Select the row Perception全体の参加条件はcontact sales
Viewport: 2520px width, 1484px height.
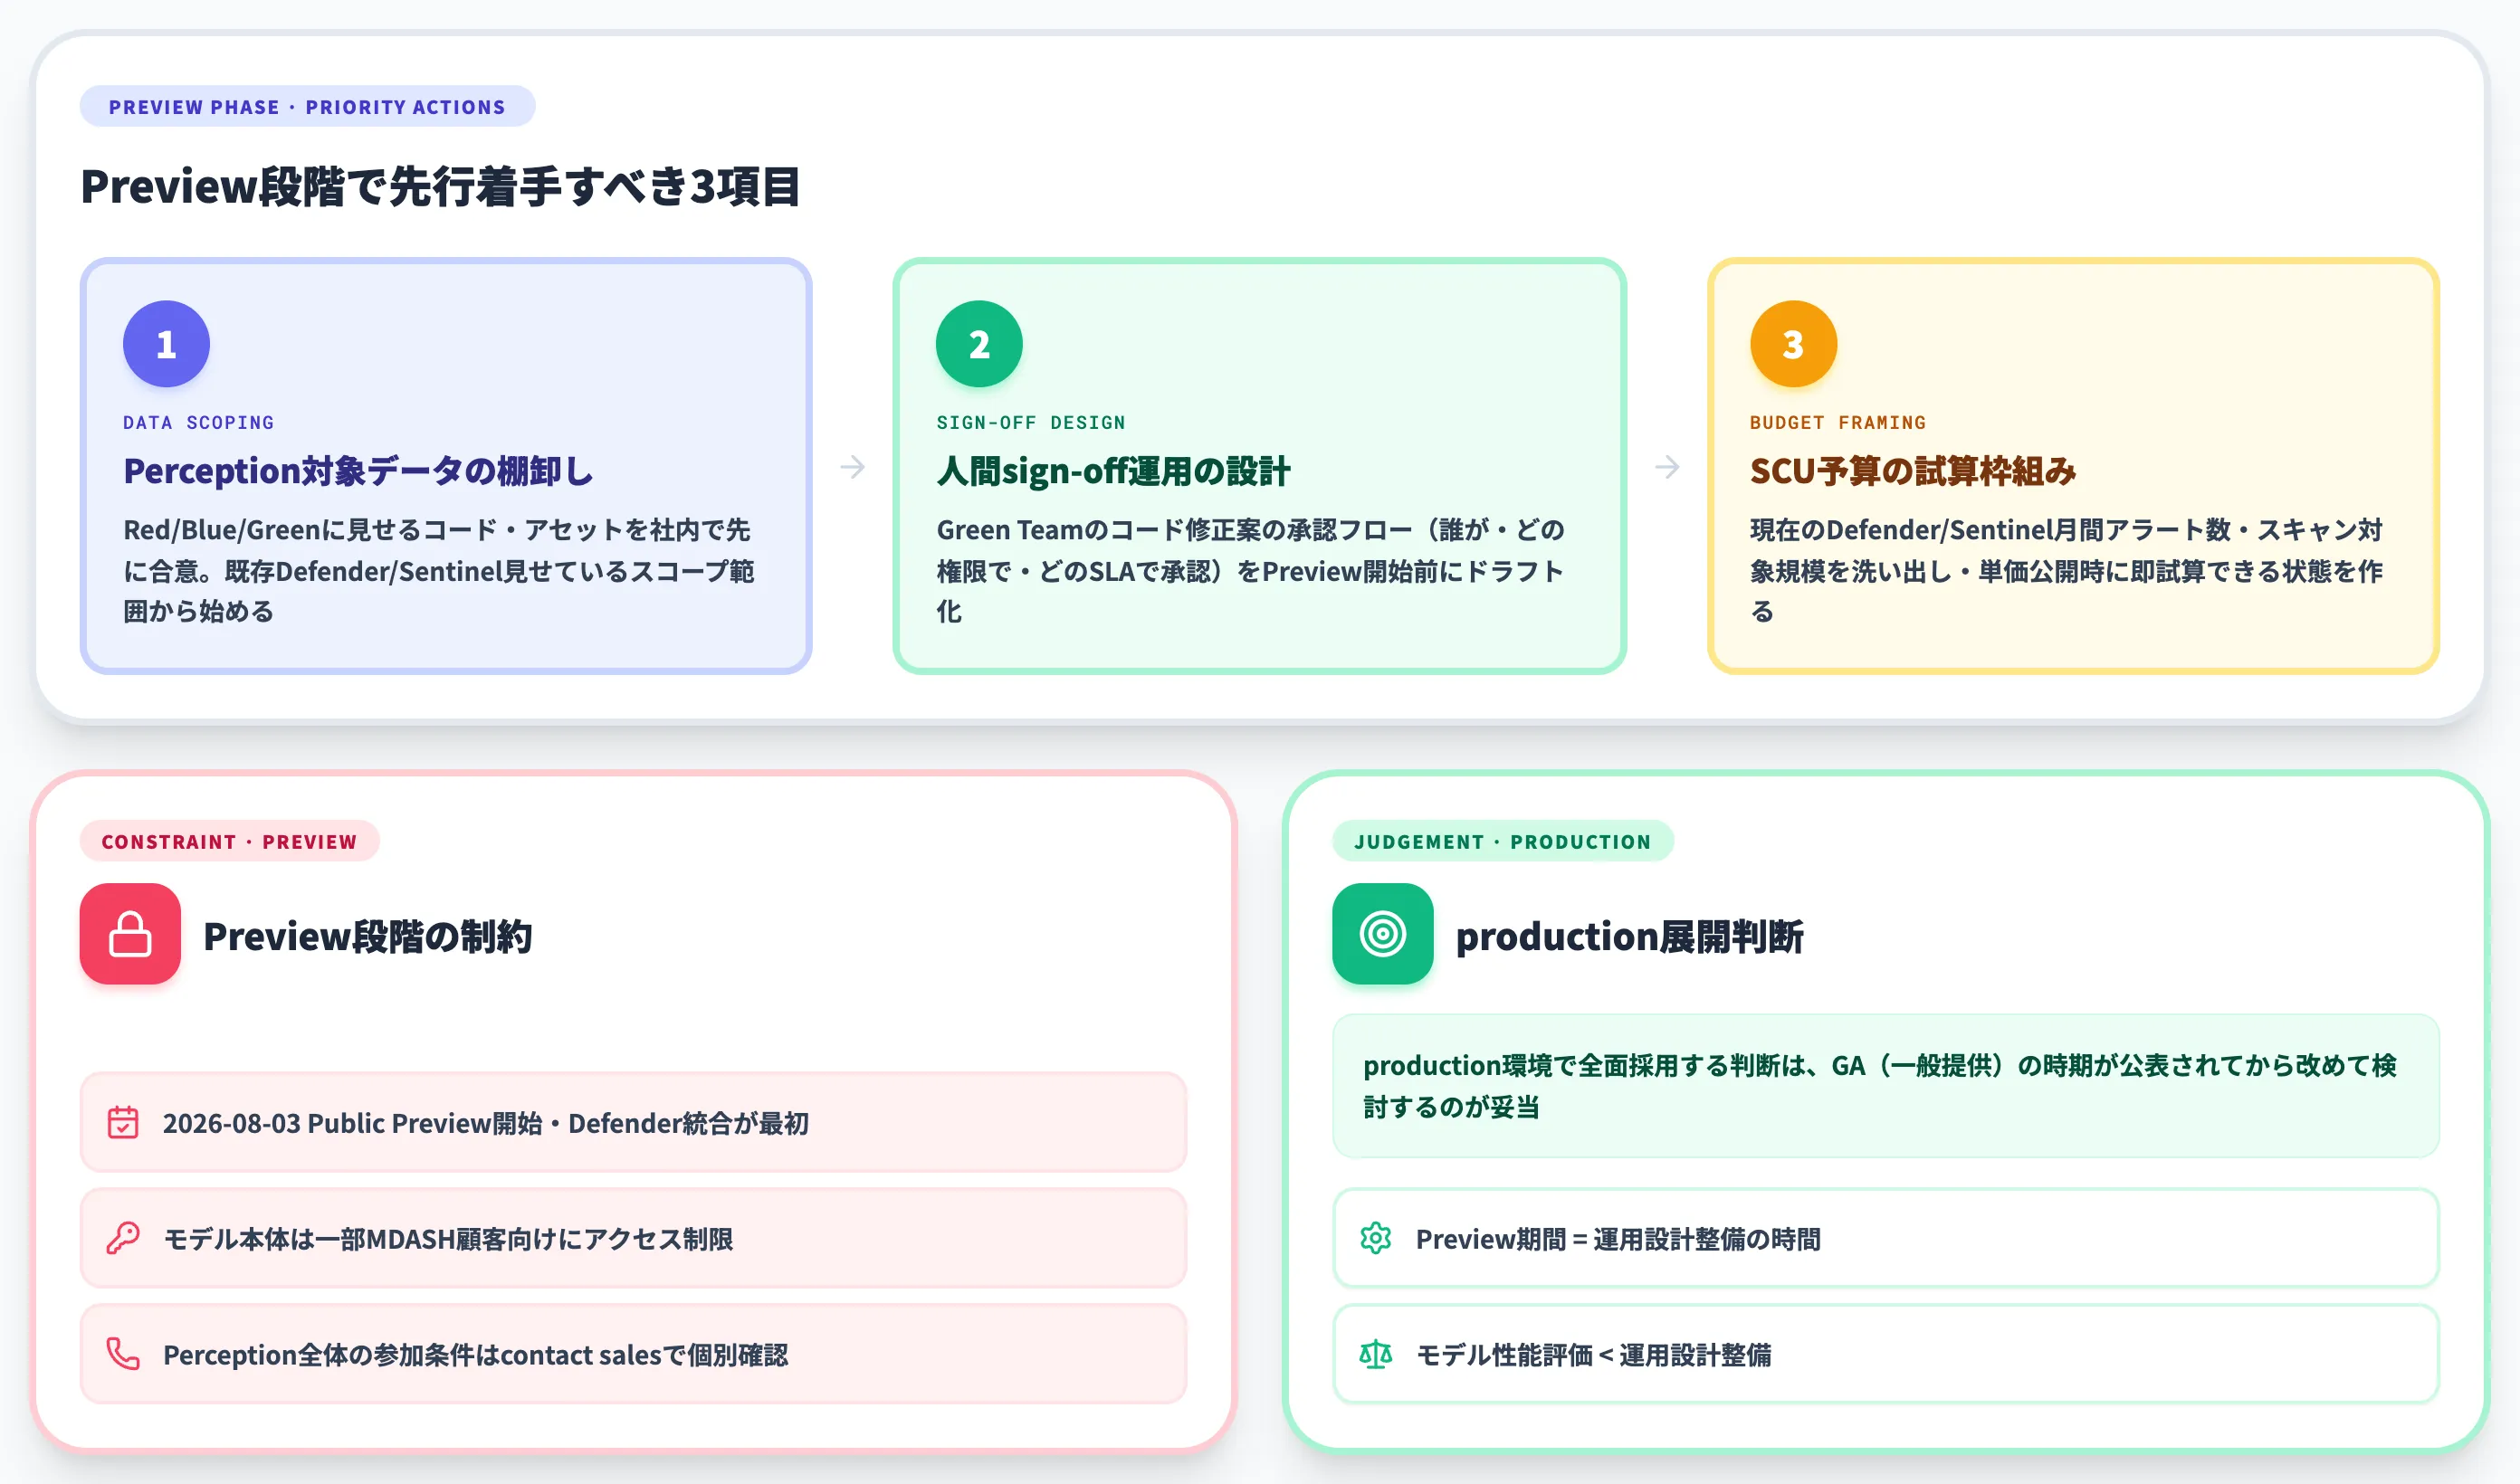[x=633, y=1354]
